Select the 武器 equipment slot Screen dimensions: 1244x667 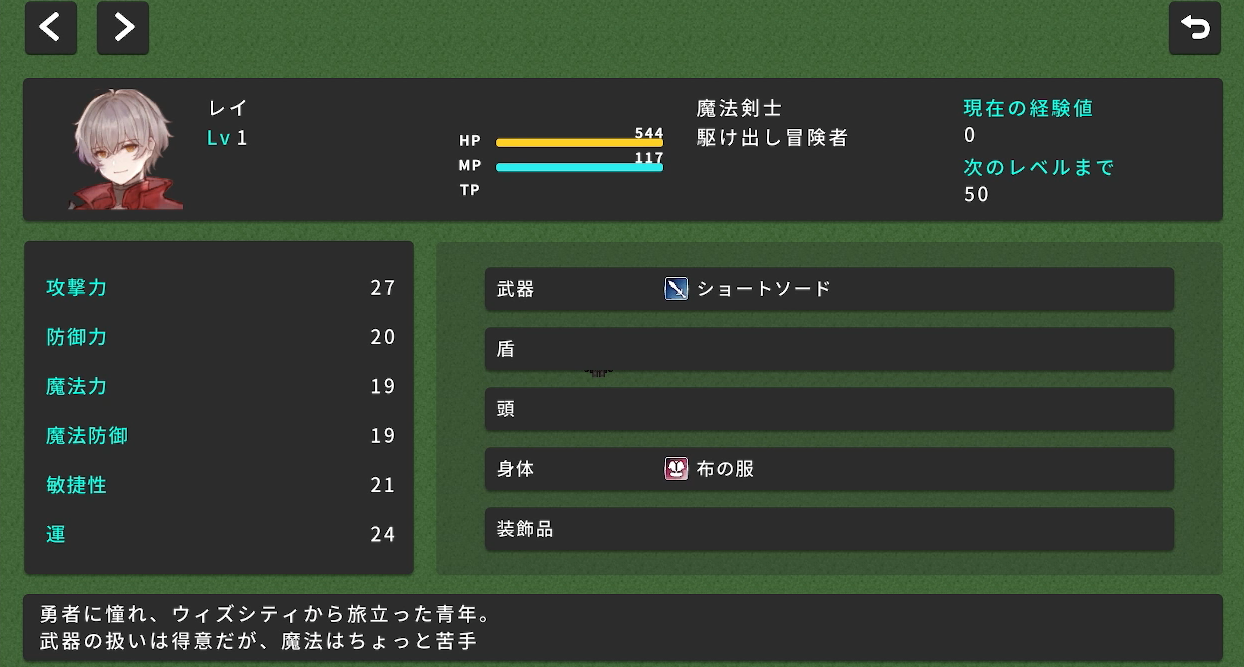828,289
